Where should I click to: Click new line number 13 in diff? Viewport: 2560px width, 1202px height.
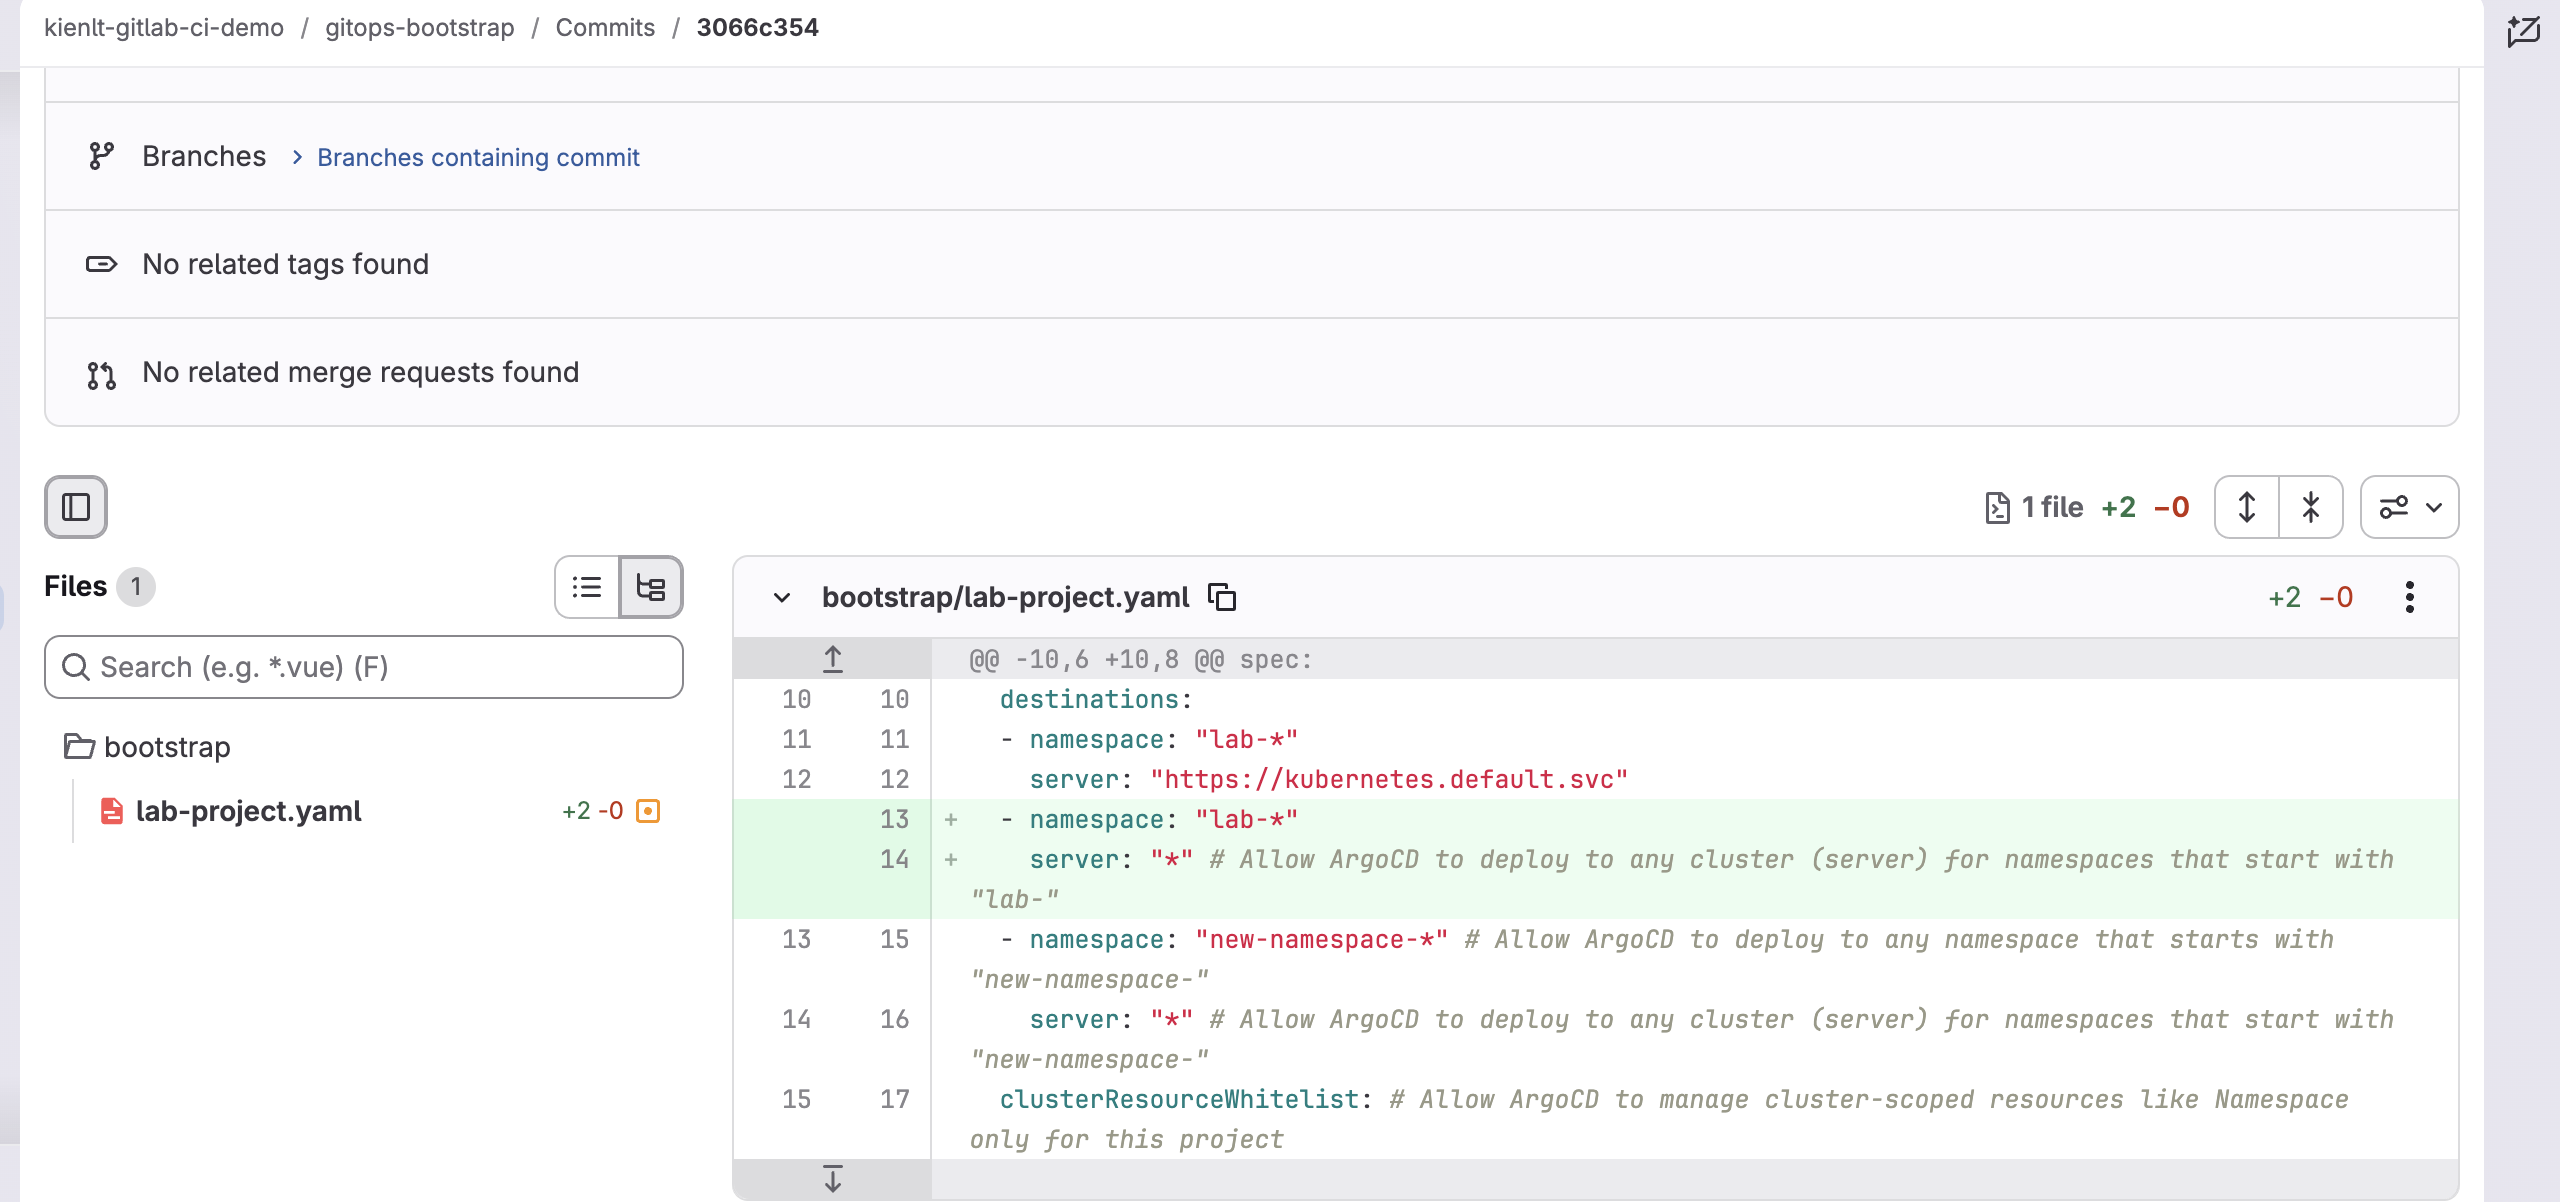pos(894,819)
